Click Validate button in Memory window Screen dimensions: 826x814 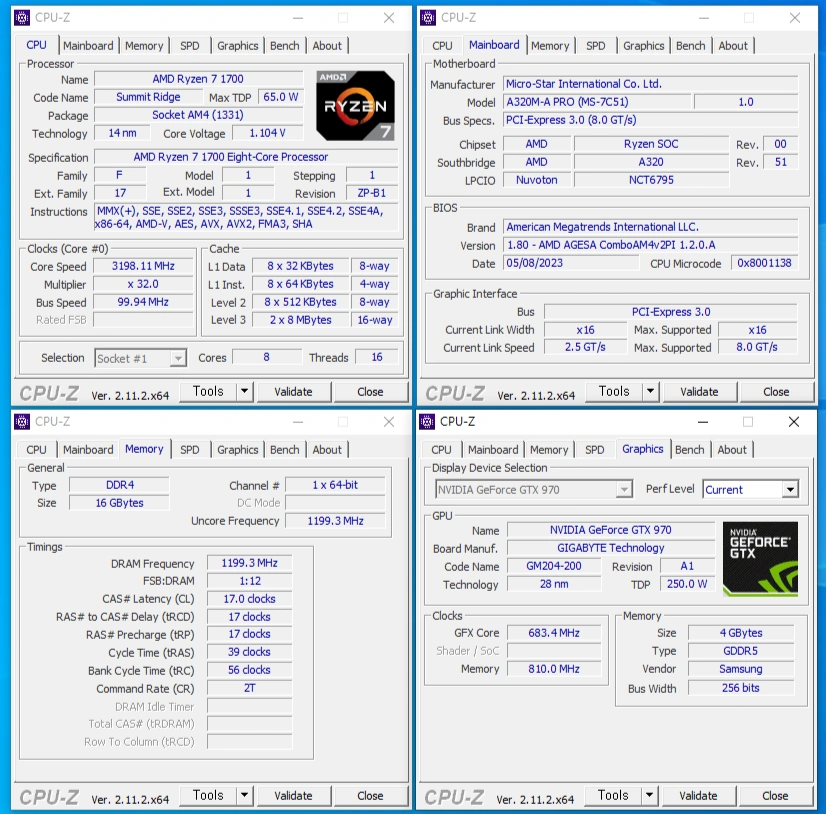[x=293, y=796]
